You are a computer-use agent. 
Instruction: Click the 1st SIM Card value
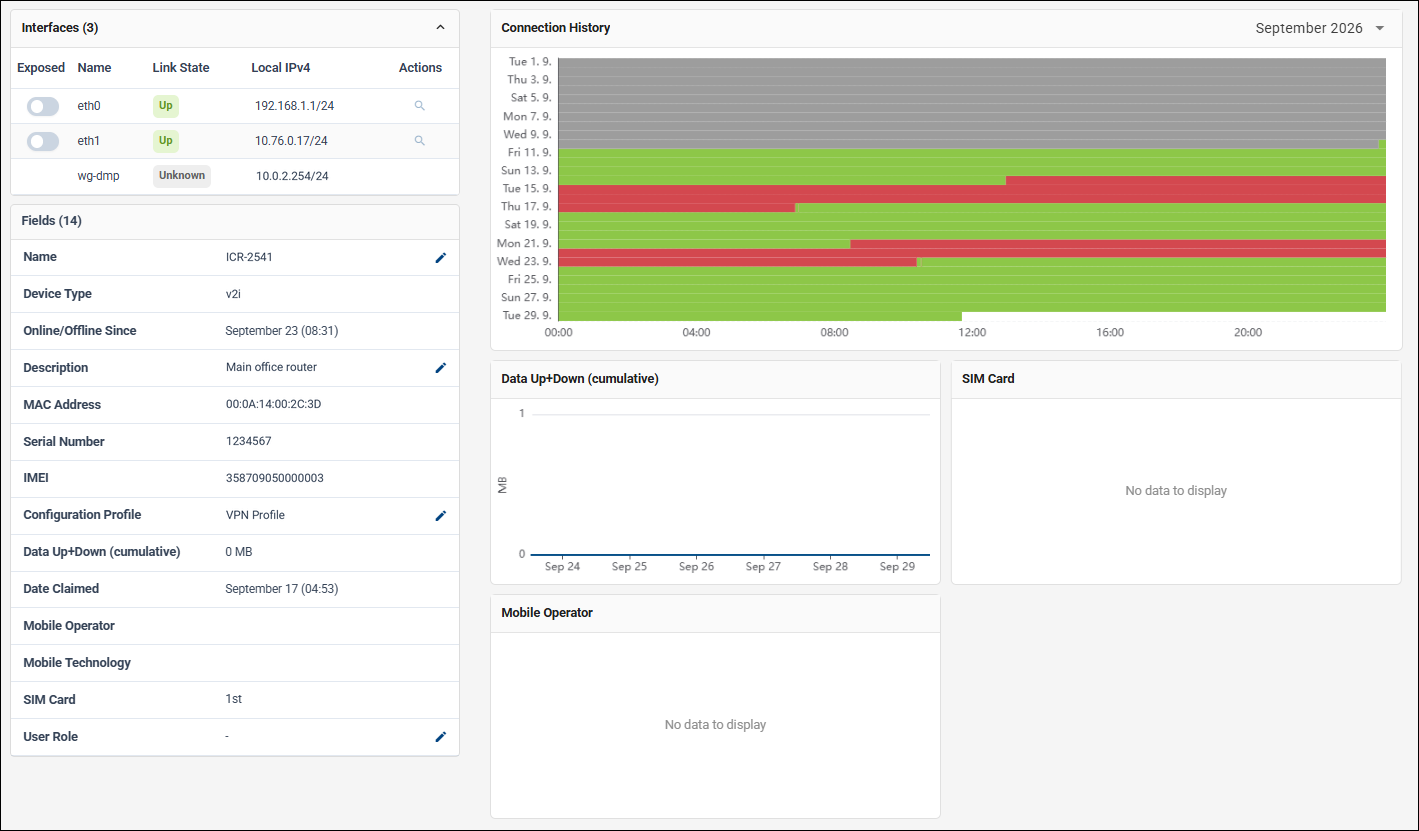234,699
